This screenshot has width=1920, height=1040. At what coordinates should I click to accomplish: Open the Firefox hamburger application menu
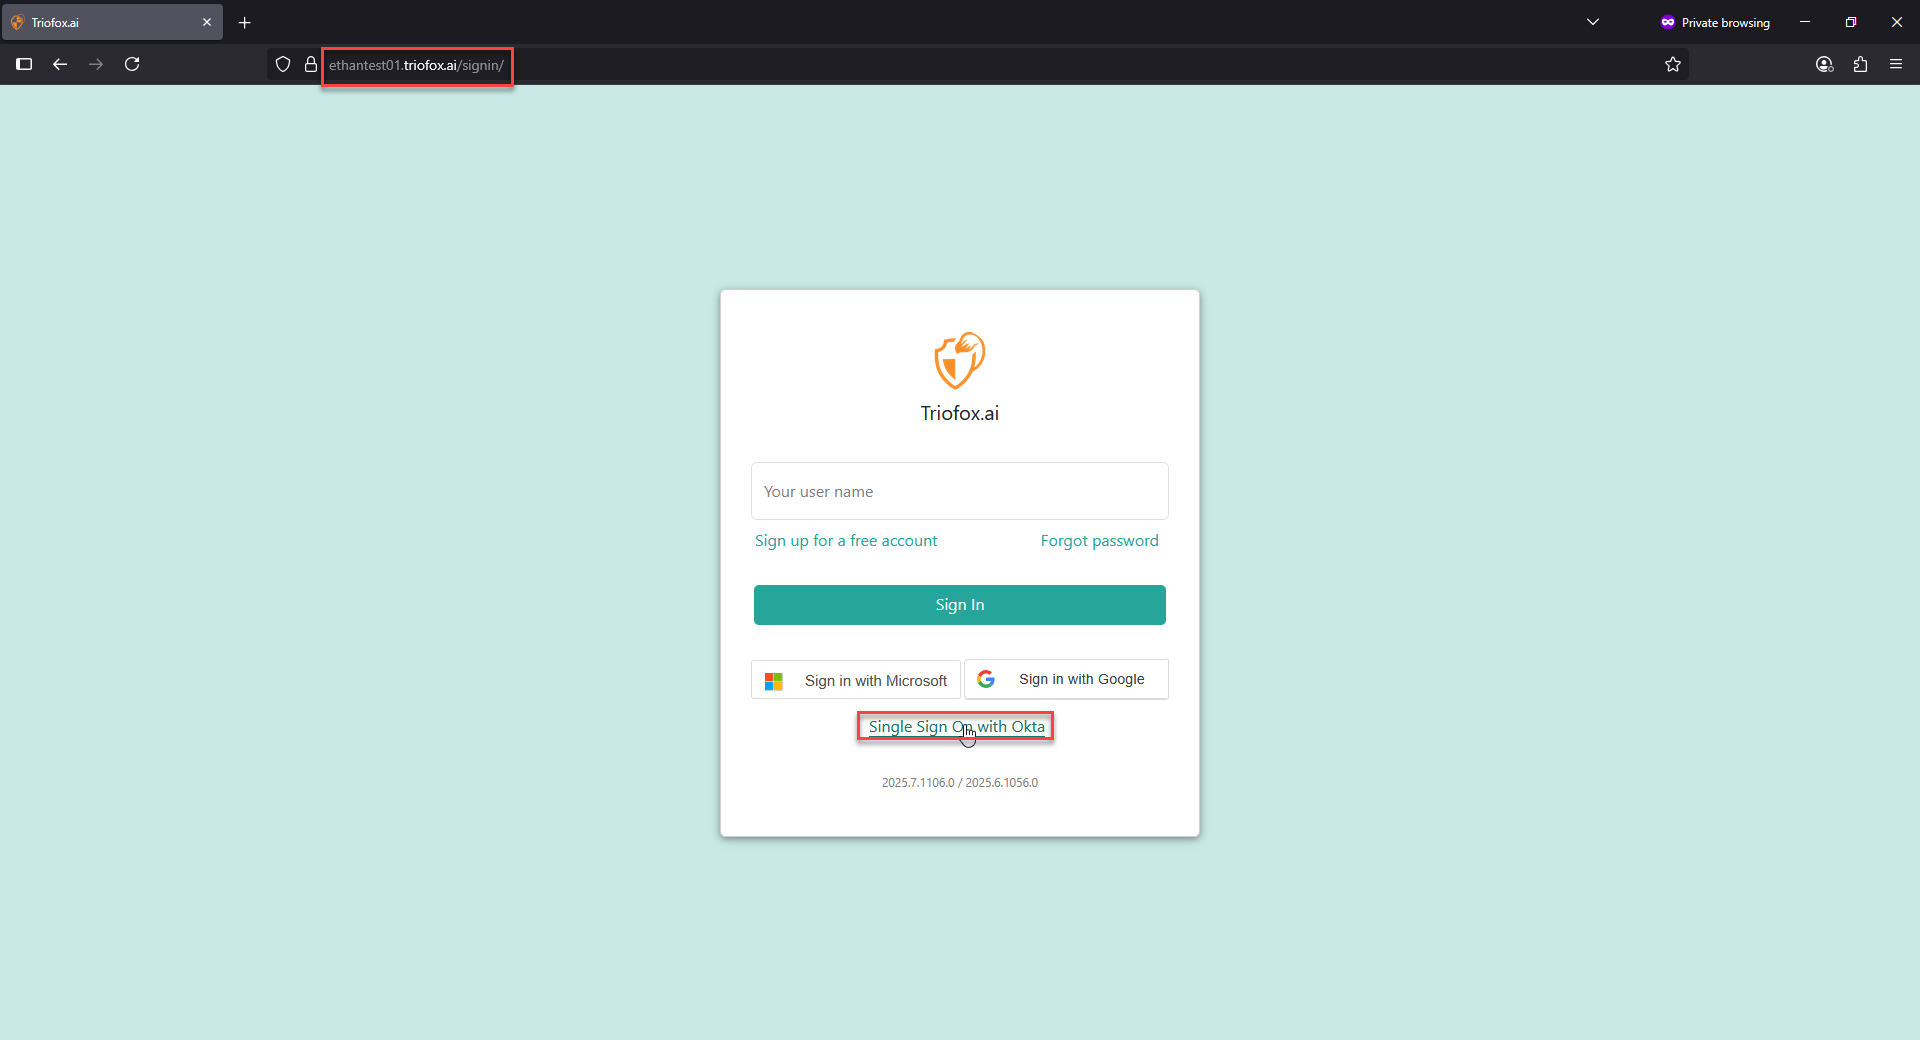[x=1896, y=64]
